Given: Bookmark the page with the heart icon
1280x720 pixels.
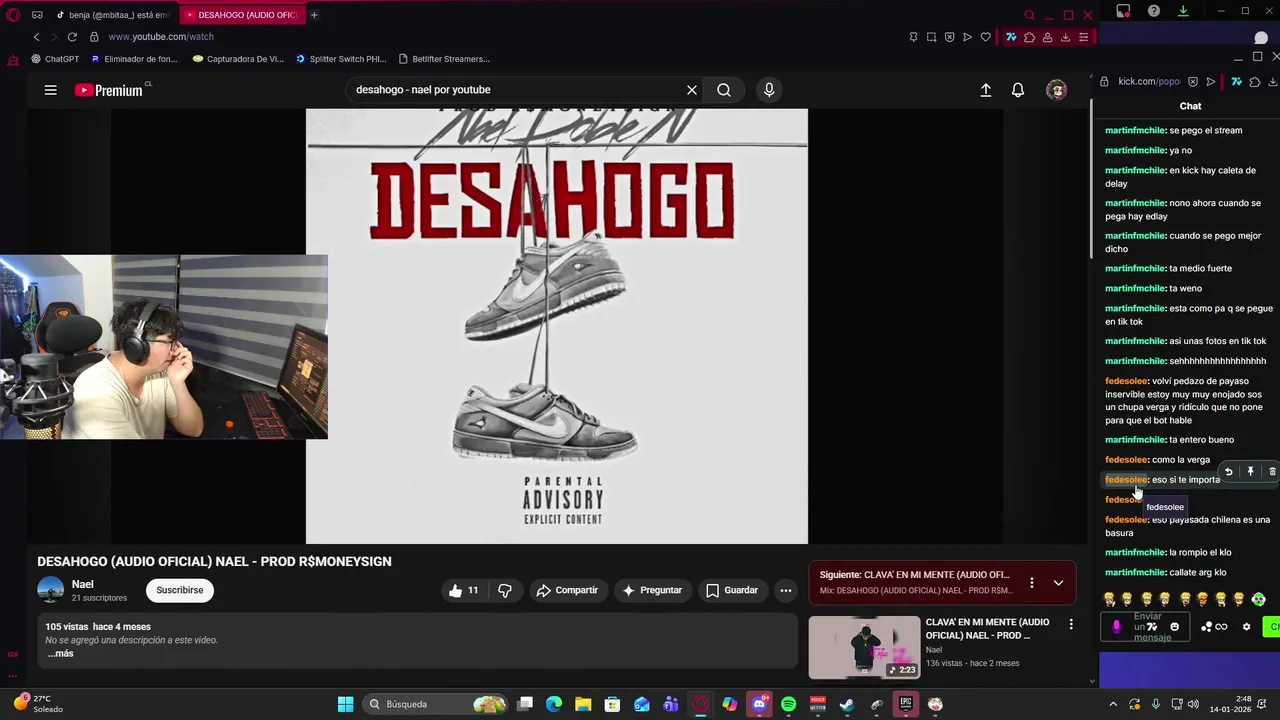Looking at the screenshot, I should 985,37.
